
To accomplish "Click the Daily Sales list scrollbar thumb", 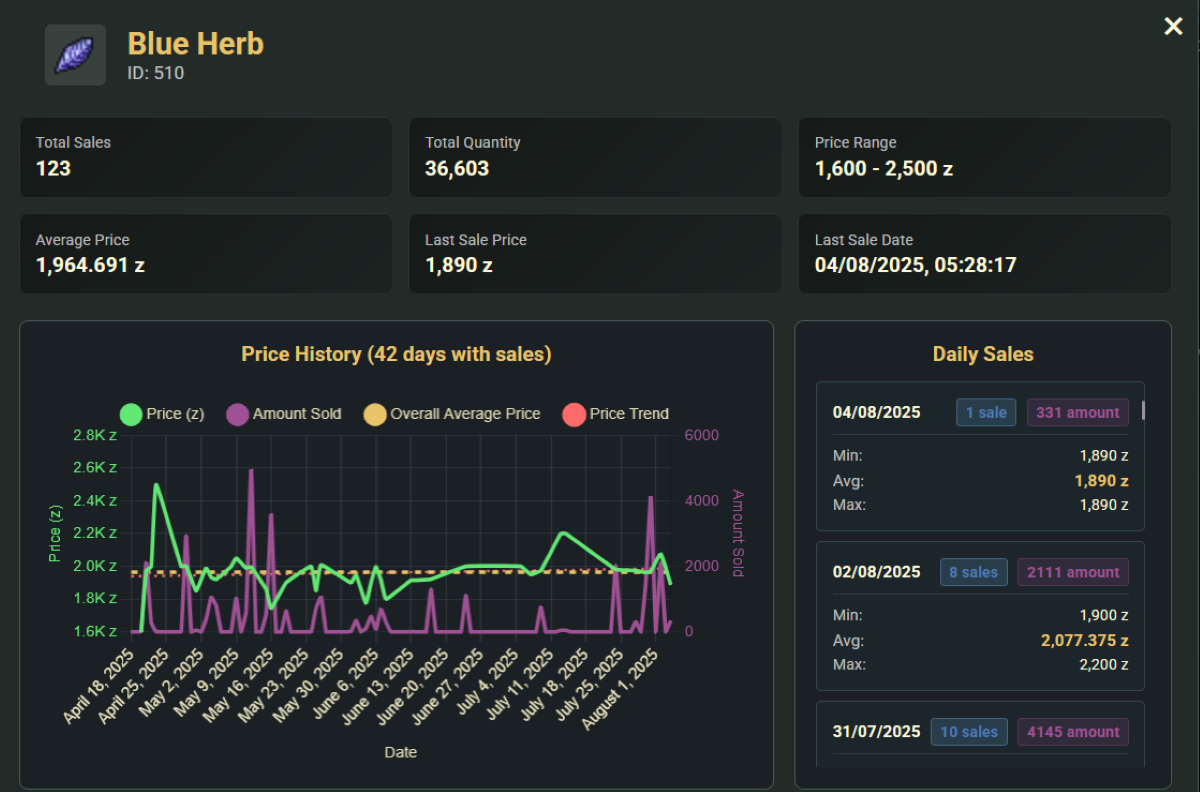I will [1144, 410].
